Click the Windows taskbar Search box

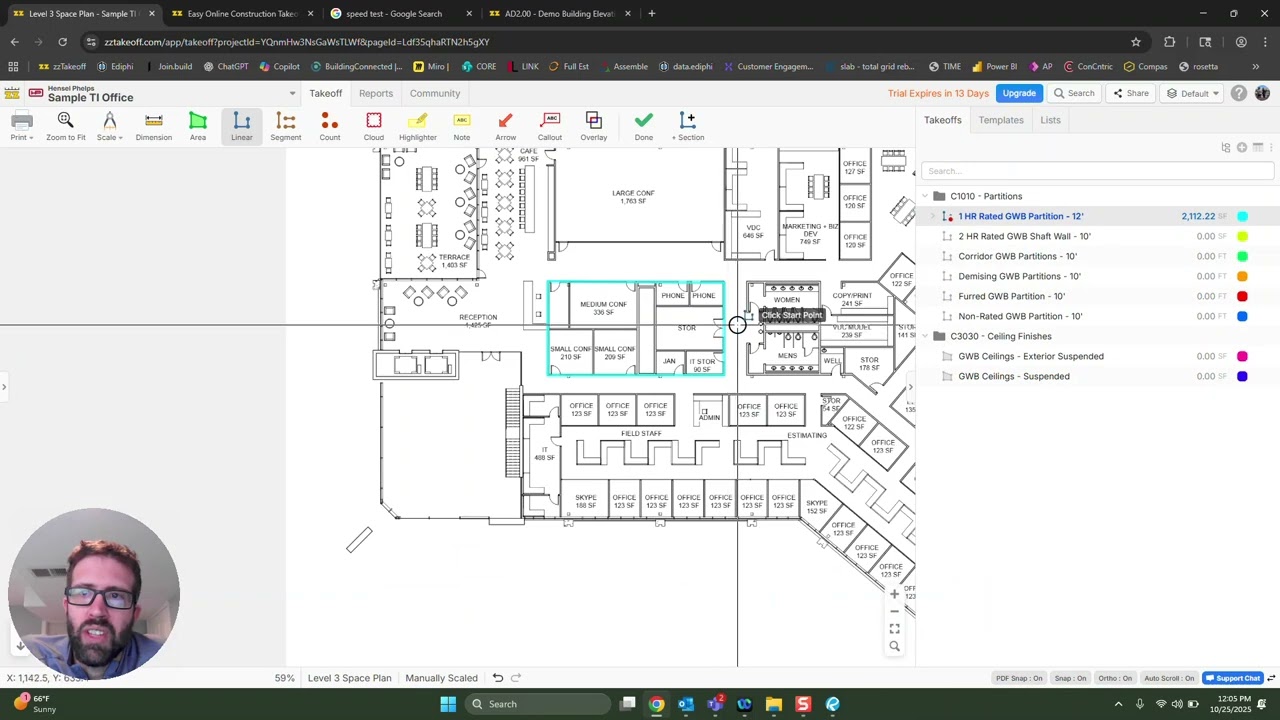point(540,704)
